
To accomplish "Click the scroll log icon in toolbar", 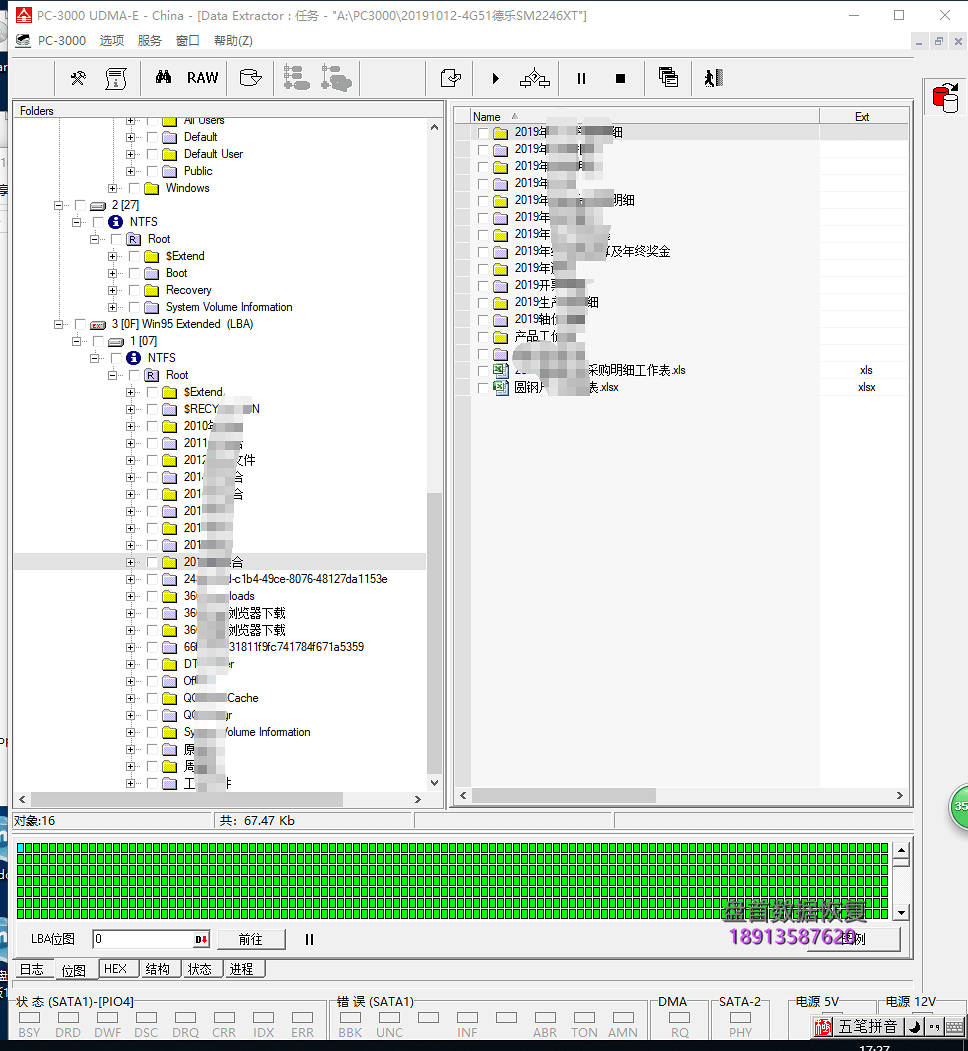I will [116, 78].
